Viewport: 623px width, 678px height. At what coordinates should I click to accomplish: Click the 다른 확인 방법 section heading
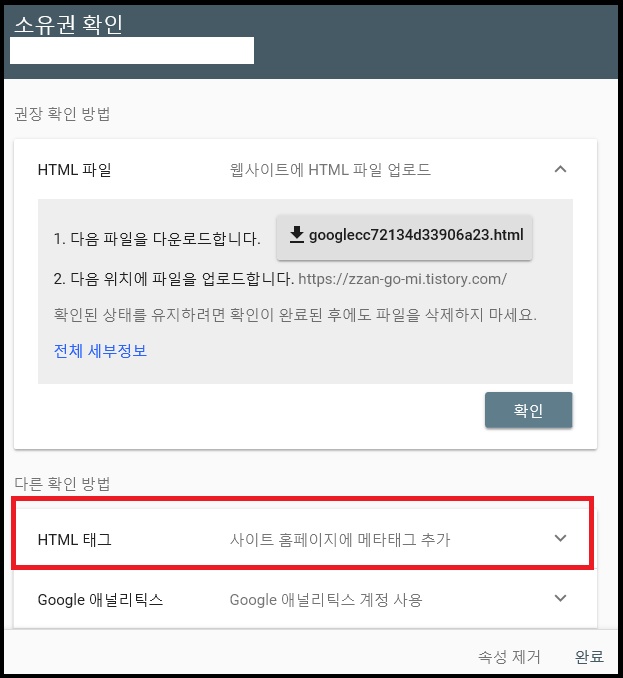coord(62,483)
